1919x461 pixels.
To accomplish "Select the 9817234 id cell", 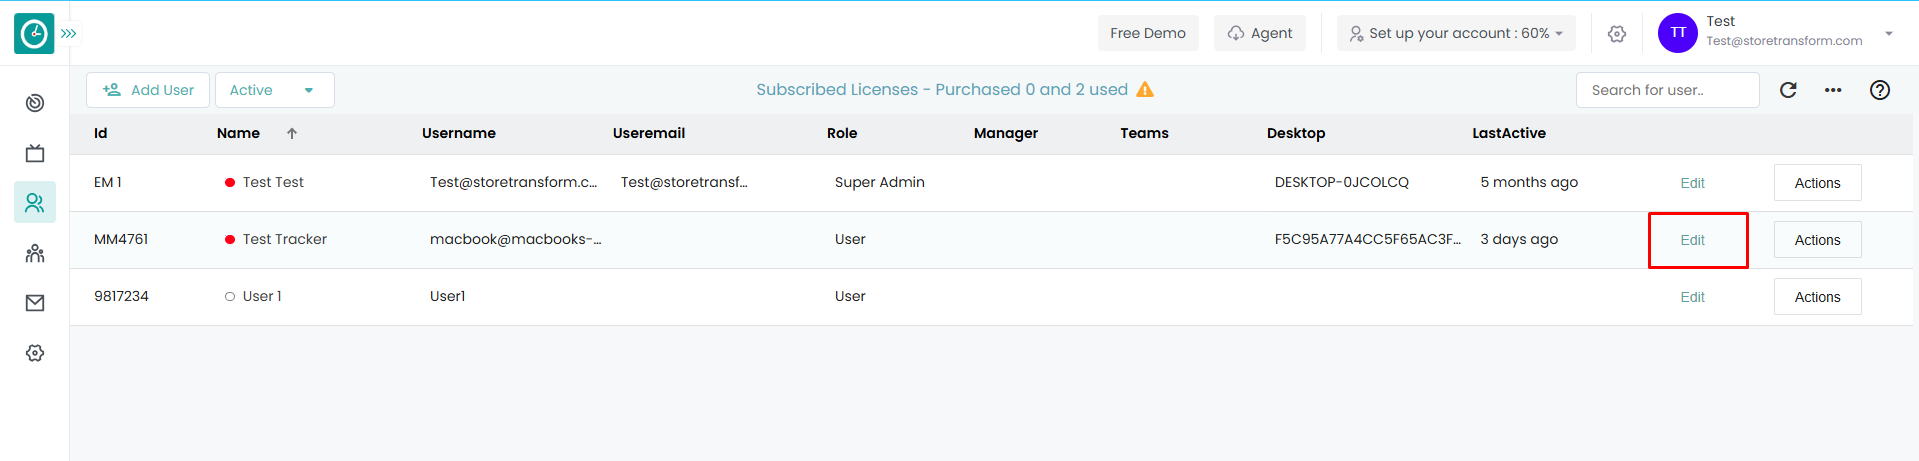I will coord(121,296).
